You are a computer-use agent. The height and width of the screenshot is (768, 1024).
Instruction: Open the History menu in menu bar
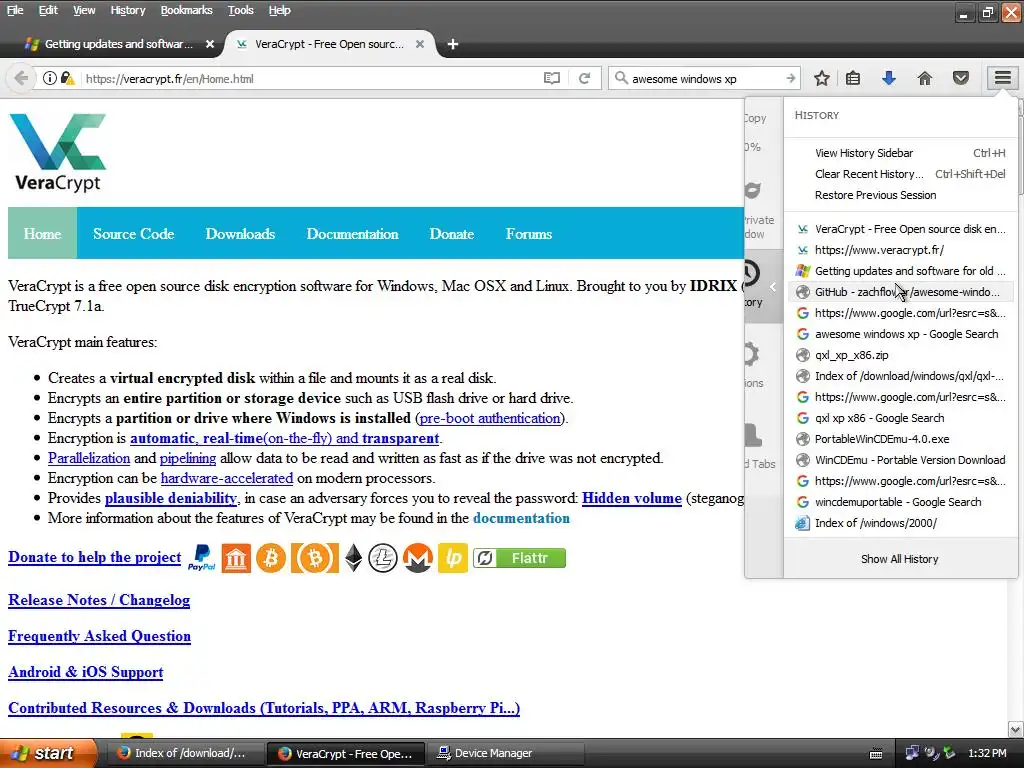click(x=127, y=10)
